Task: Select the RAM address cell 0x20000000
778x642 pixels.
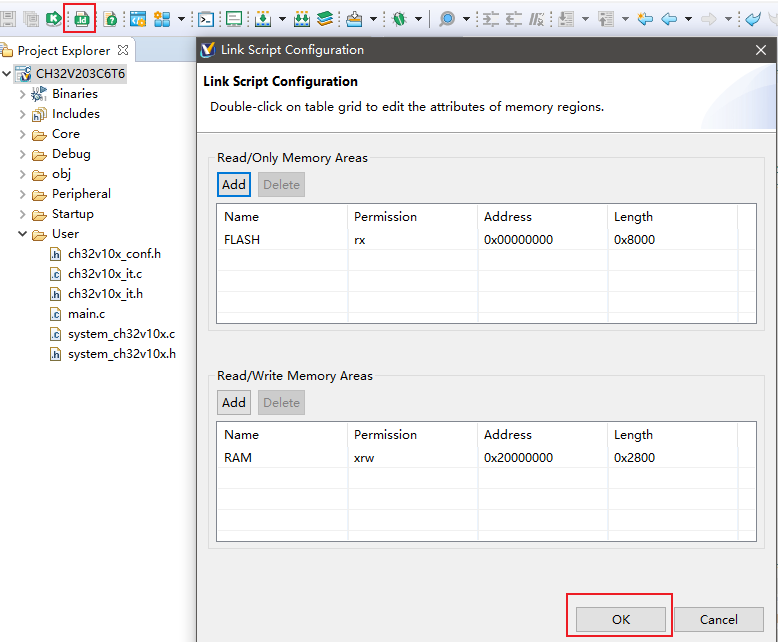Action: [519, 458]
